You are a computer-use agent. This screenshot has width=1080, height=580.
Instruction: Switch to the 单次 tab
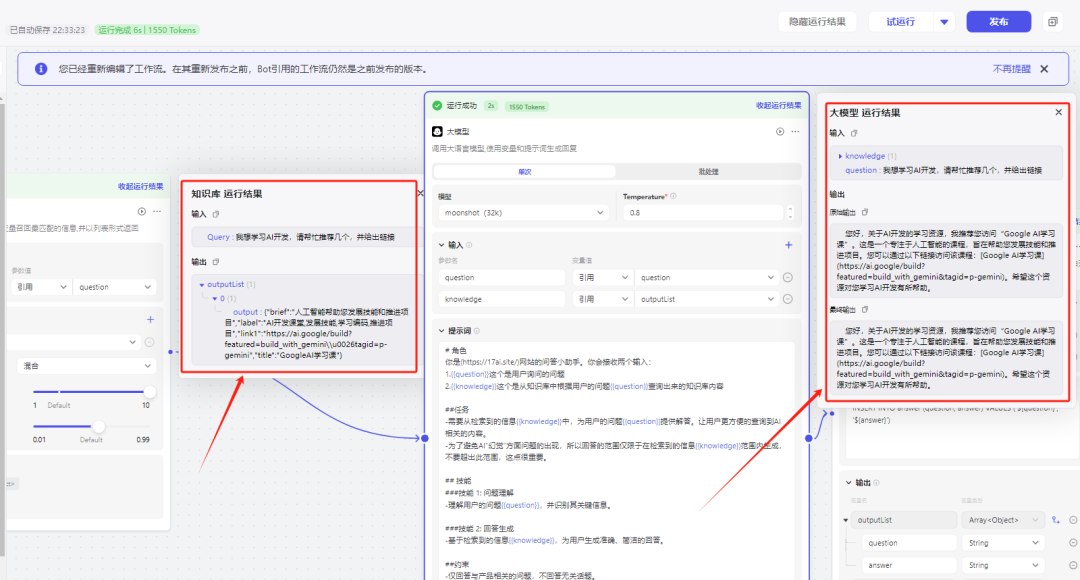click(525, 172)
